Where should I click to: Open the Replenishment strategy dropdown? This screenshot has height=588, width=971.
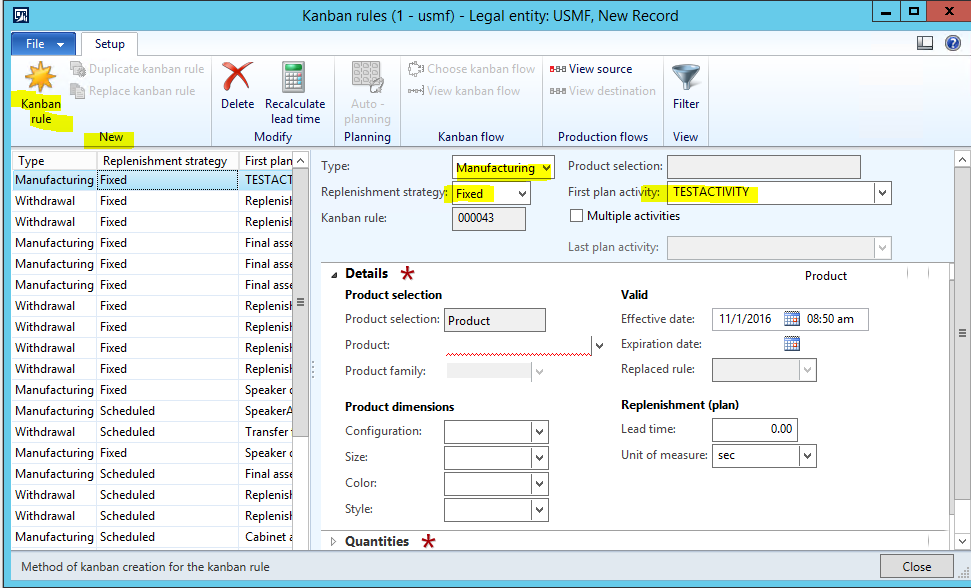pyautogui.click(x=521, y=194)
